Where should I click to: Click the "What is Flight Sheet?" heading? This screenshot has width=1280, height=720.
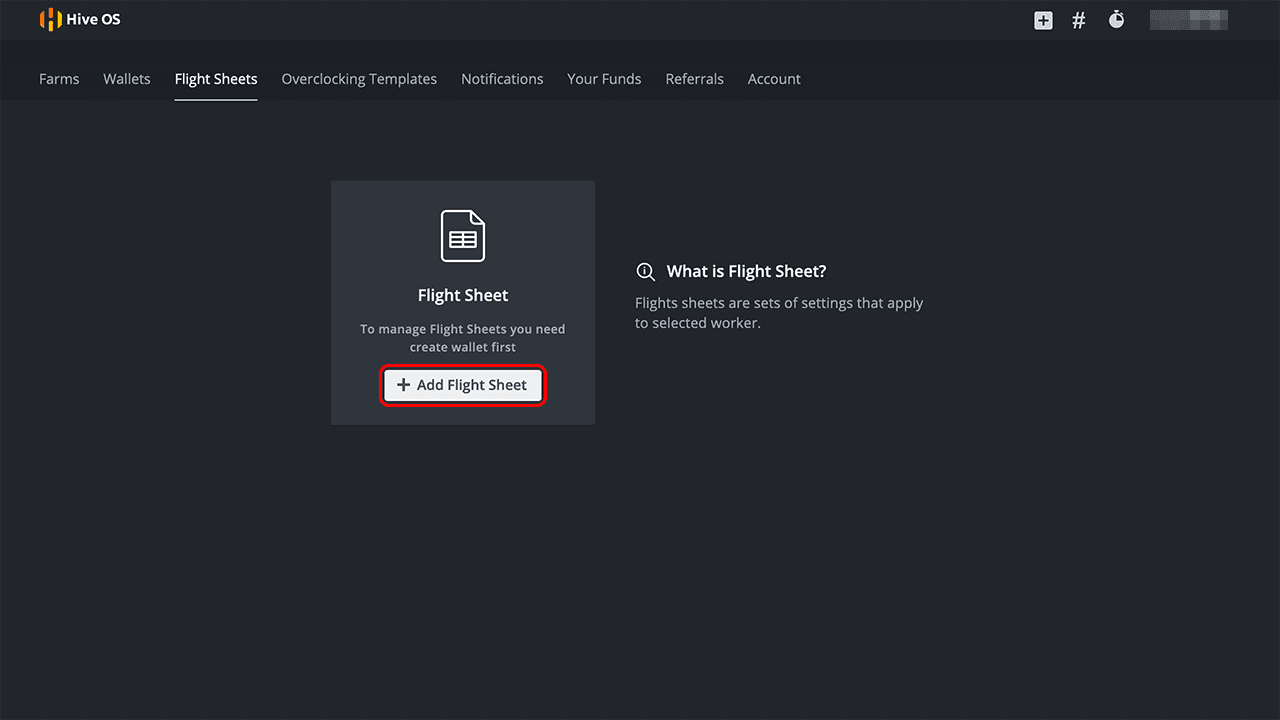(746, 272)
